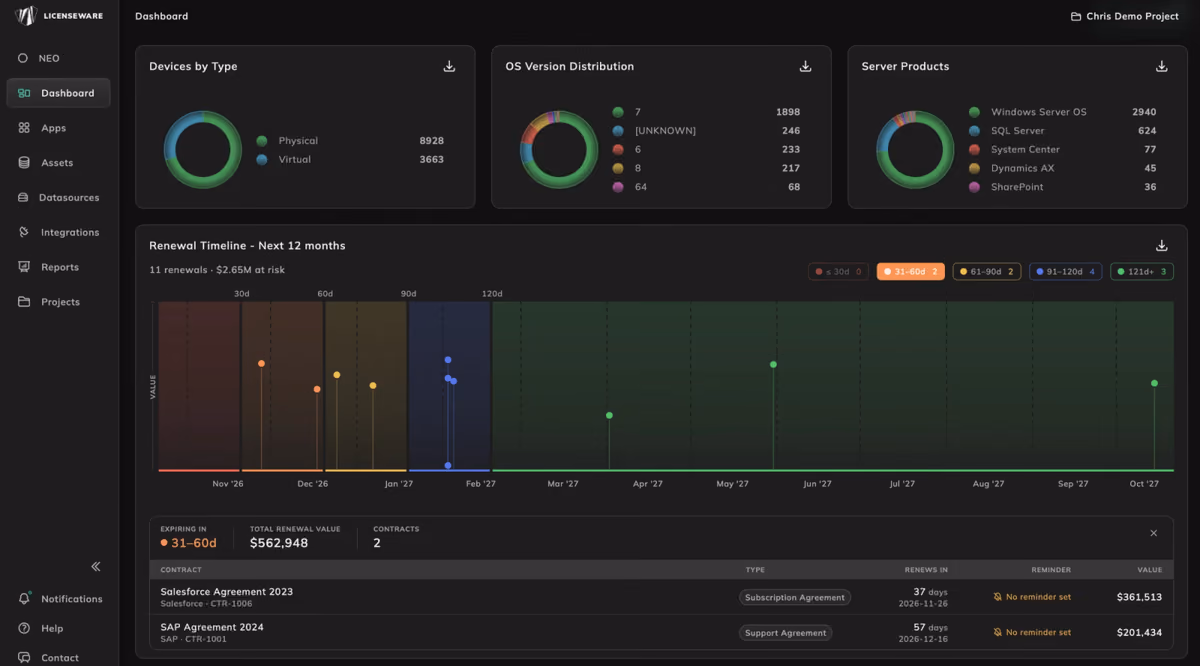Click the SharePoint legend entry
This screenshot has width=1200, height=666.
click(x=1062, y=187)
